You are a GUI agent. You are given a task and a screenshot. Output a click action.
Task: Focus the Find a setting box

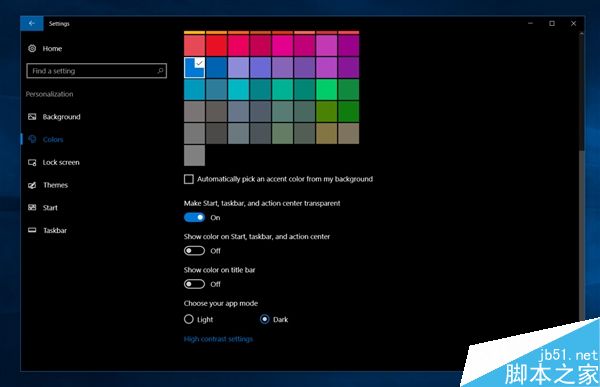pyautogui.click(x=96, y=71)
